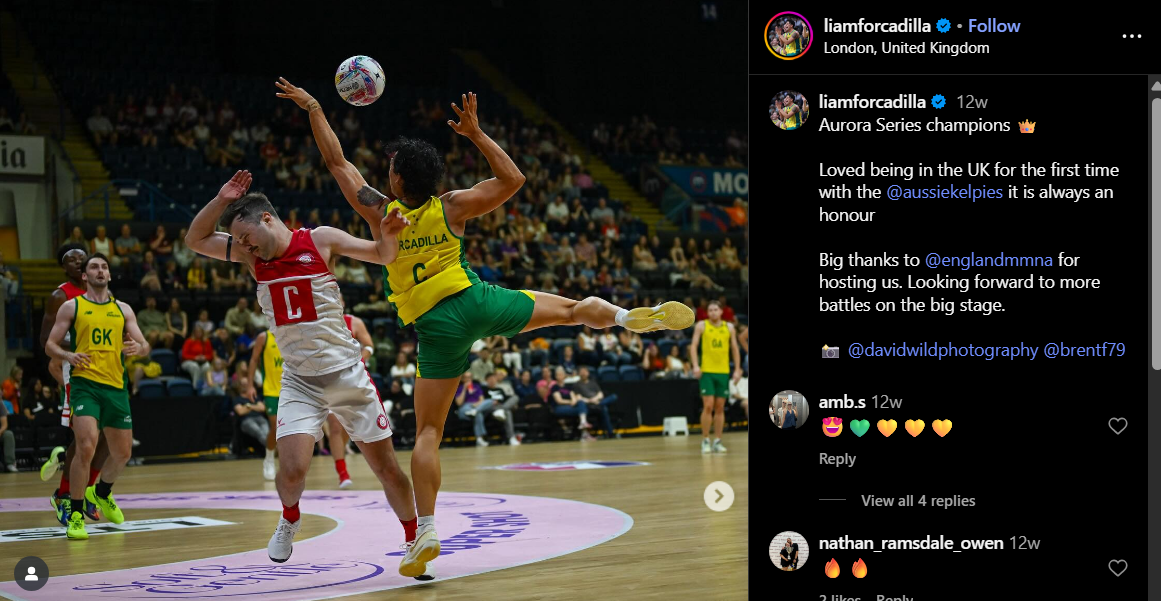Show tagged people icon on photo
Screen dimensions: 1161x601
pos(31,574)
